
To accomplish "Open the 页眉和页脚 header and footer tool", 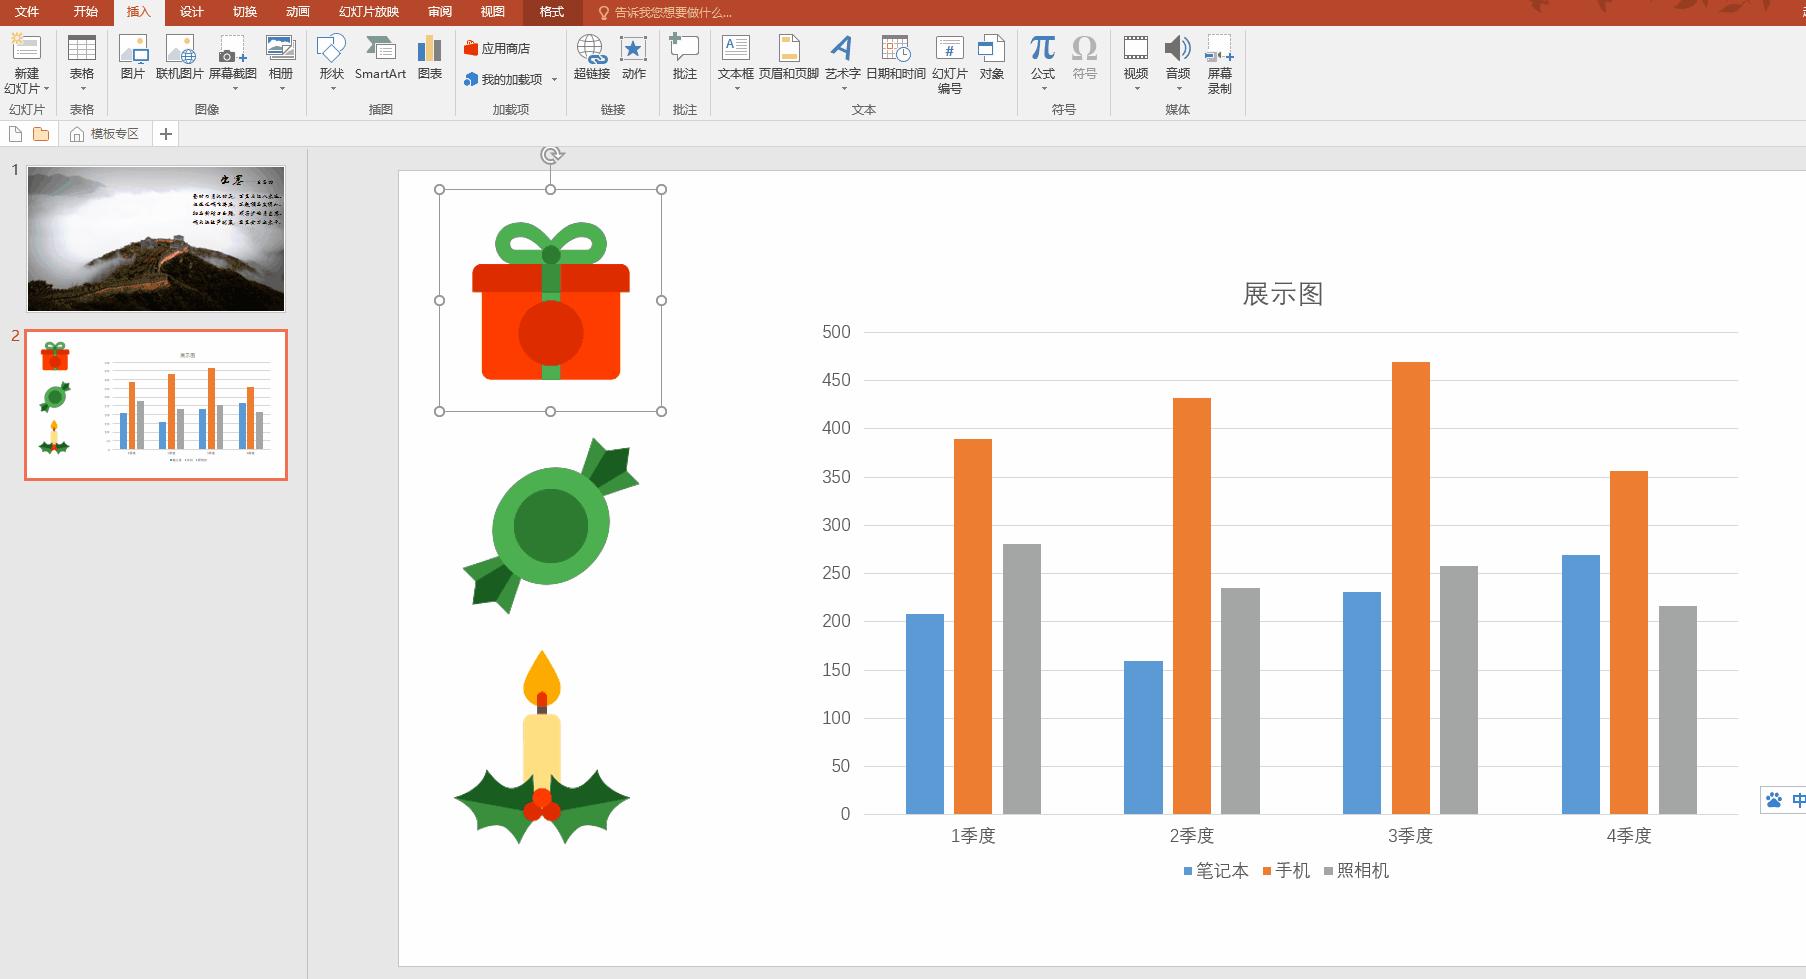I will 788,58.
